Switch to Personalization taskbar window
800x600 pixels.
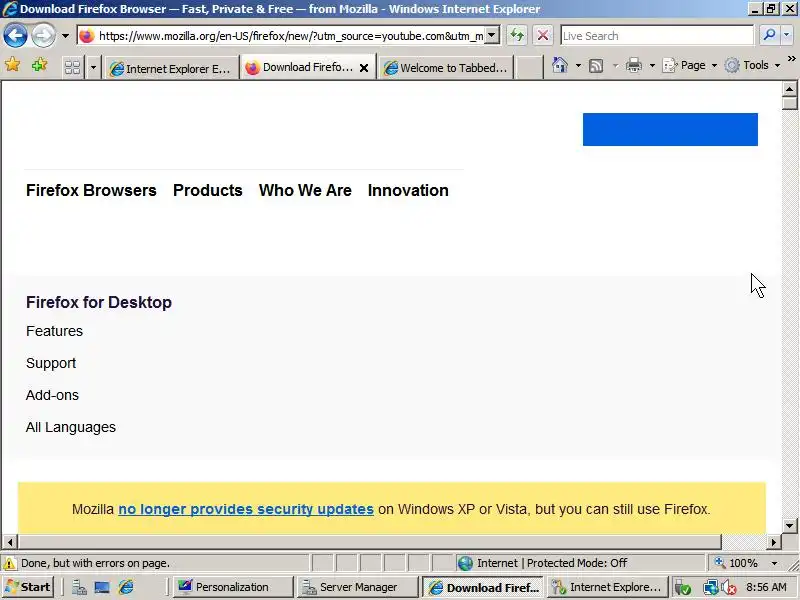coord(233,587)
